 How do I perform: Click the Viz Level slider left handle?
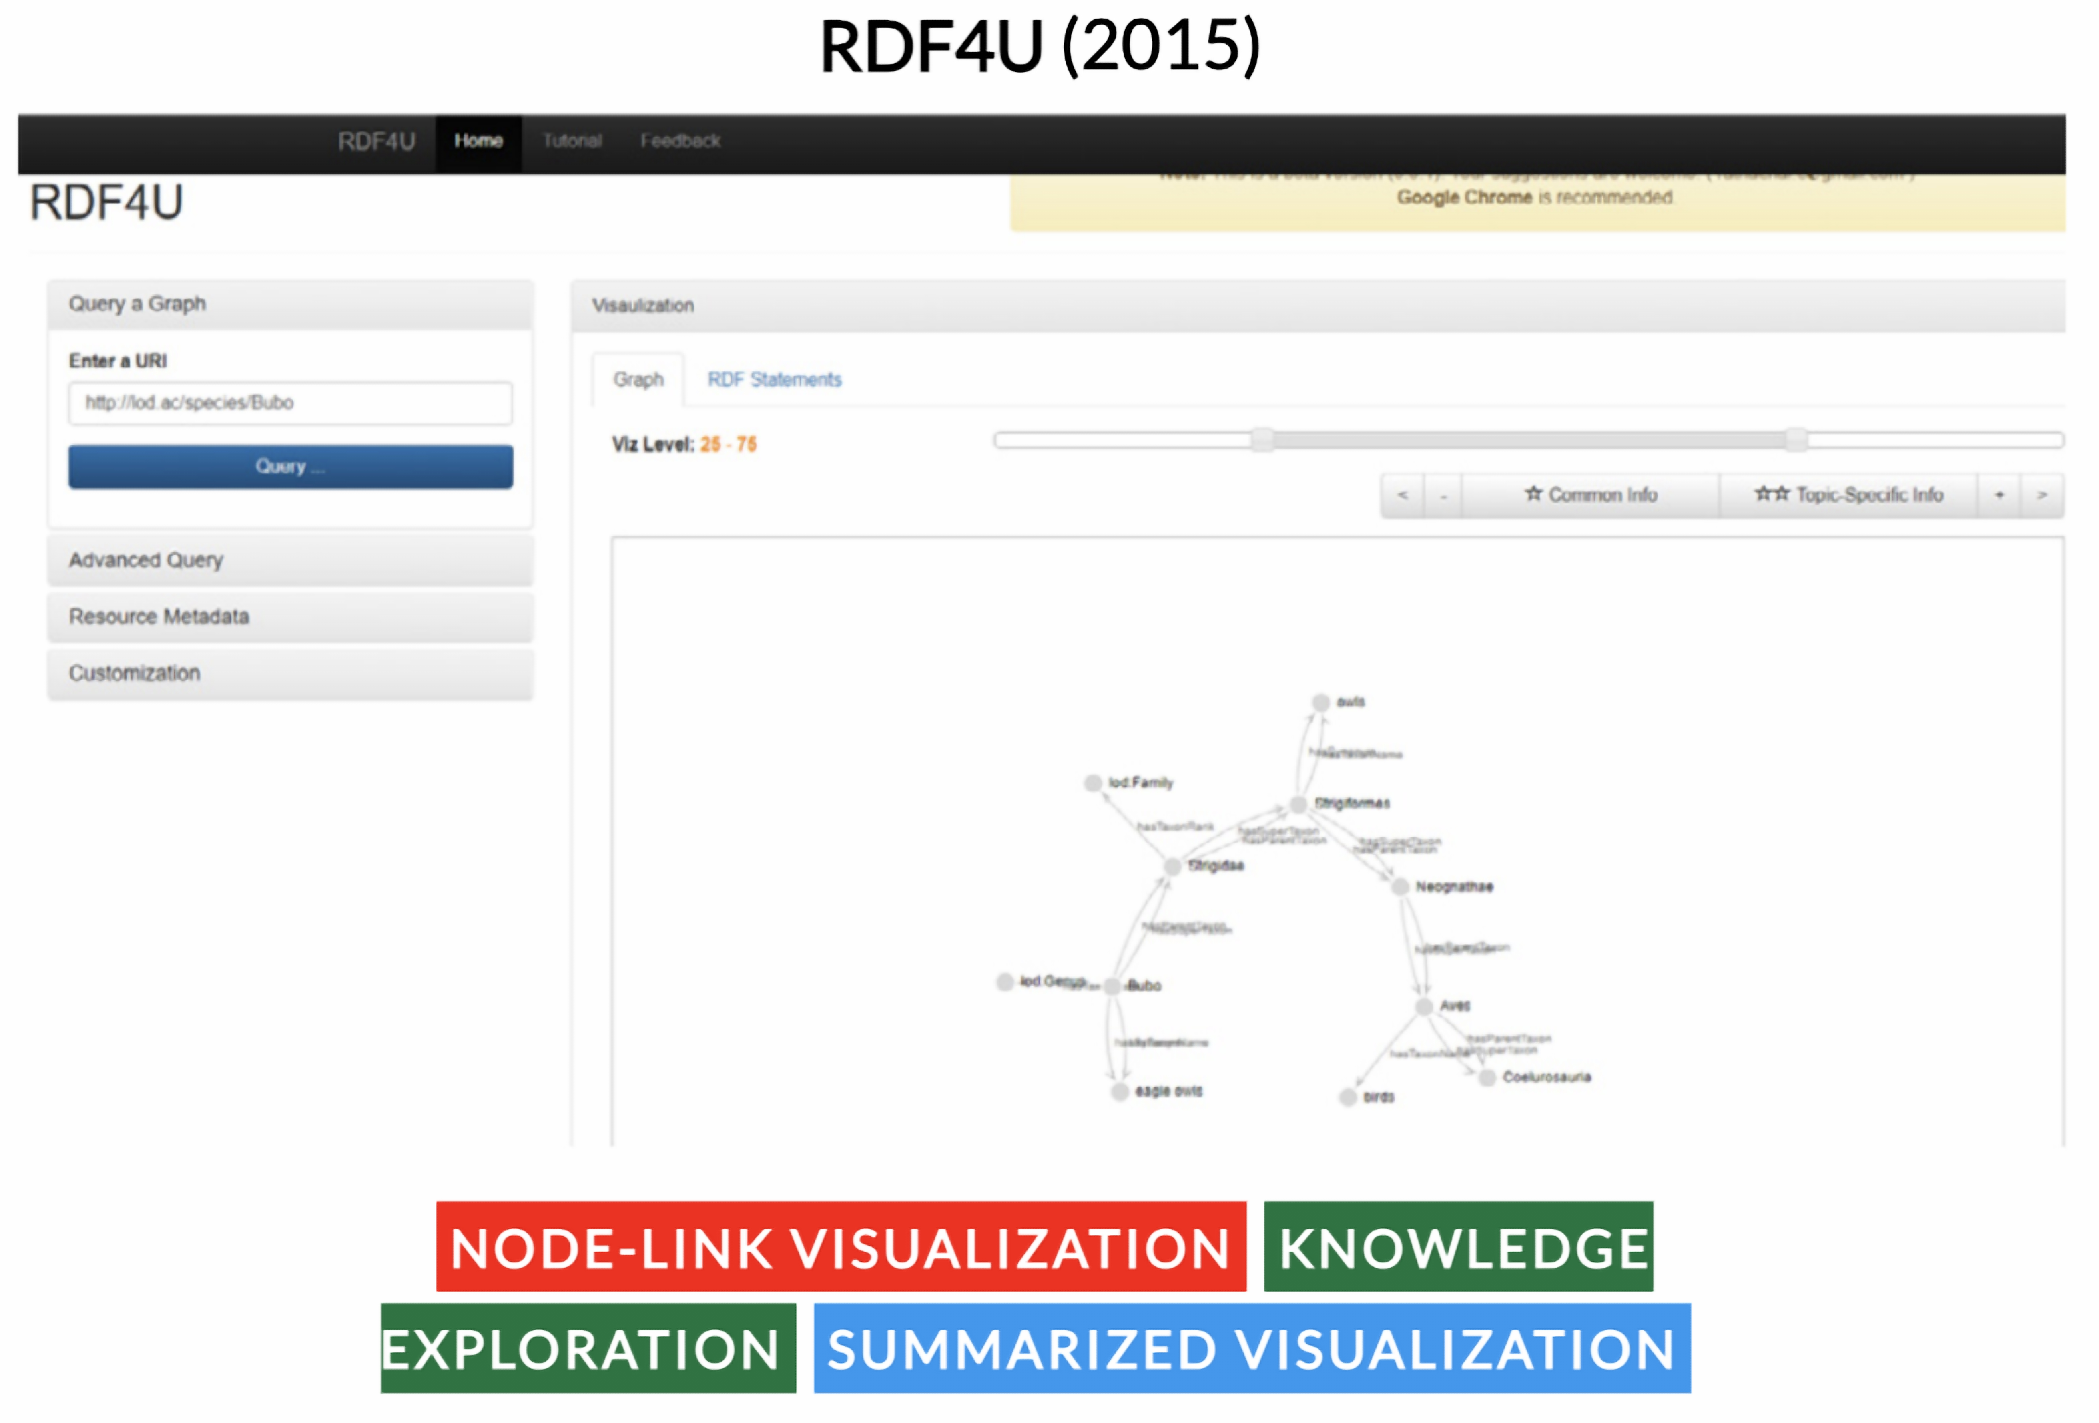coord(1263,440)
